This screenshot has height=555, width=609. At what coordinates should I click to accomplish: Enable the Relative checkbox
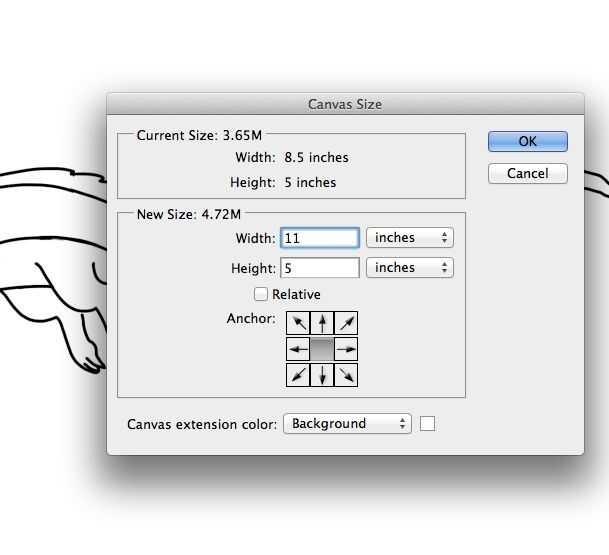[261, 294]
